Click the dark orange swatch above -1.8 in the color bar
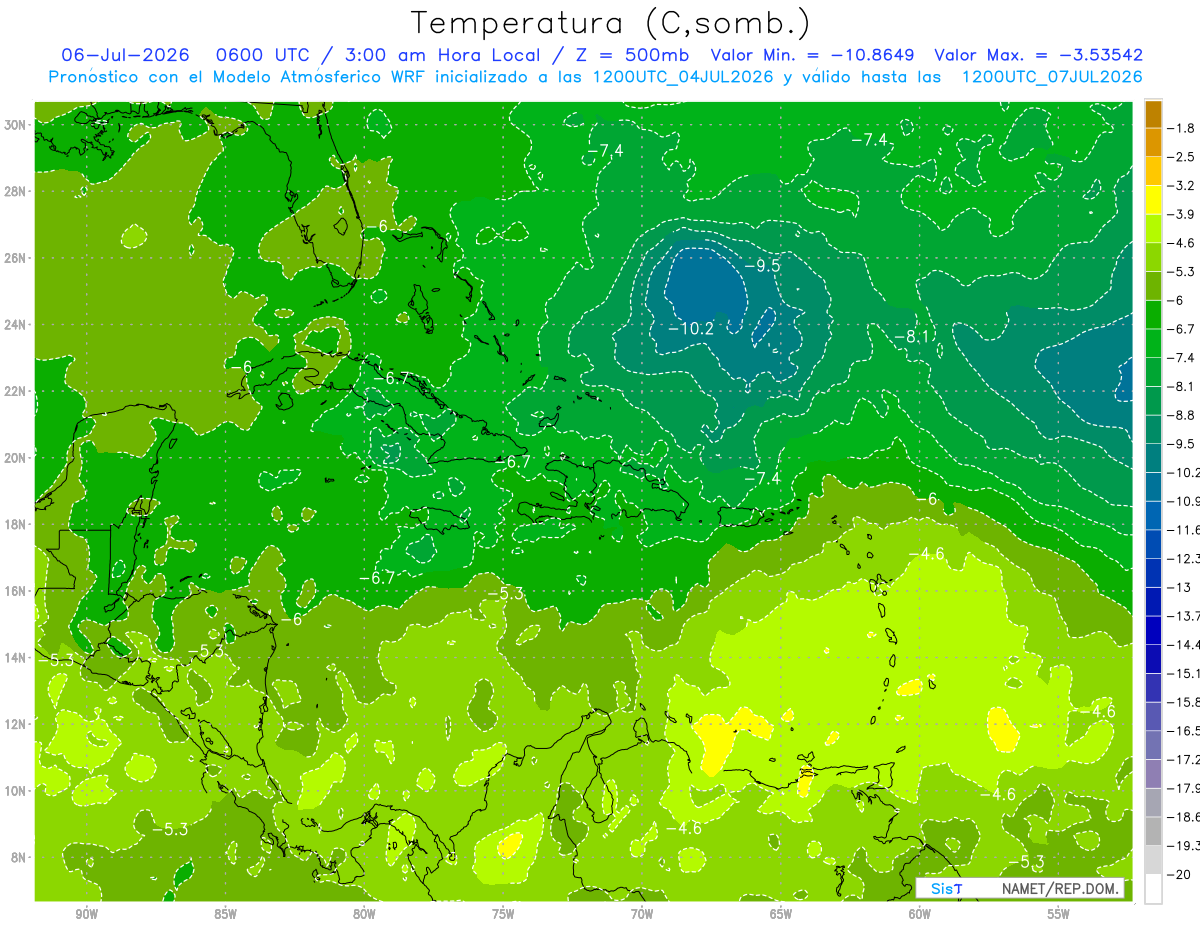 (x=1153, y=113)
